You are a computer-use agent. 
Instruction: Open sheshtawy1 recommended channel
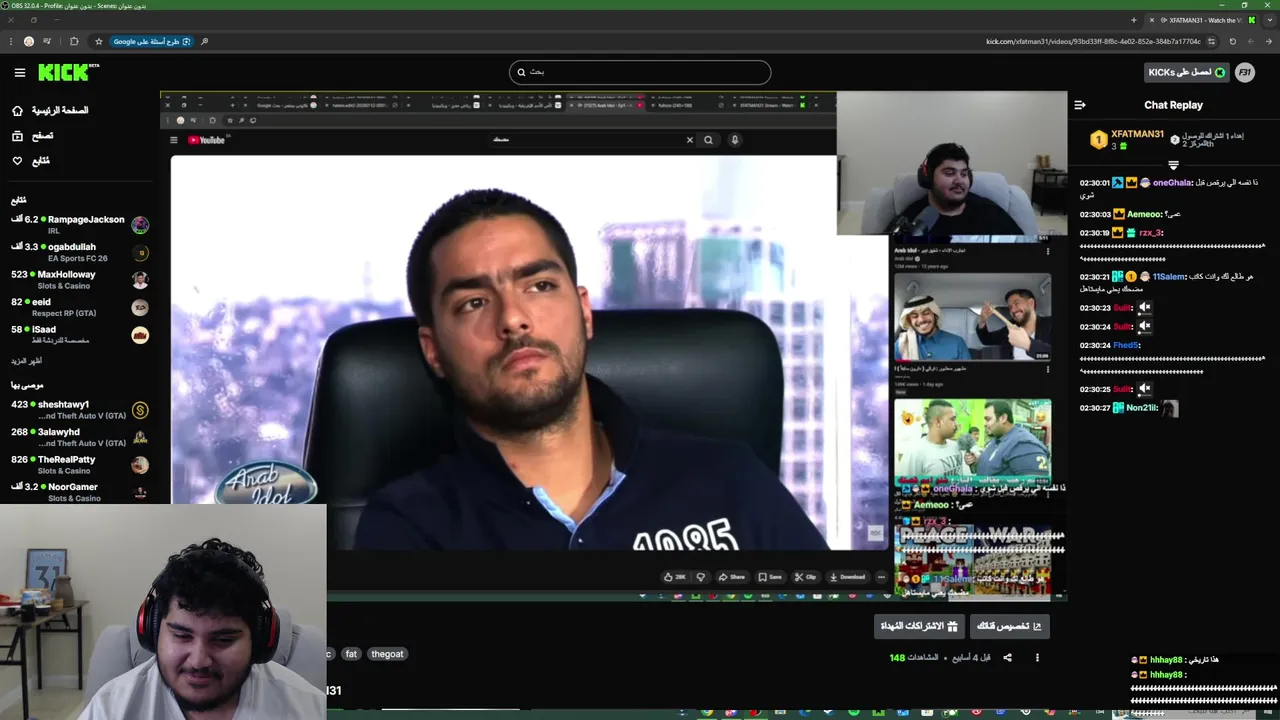click(80, 410)
